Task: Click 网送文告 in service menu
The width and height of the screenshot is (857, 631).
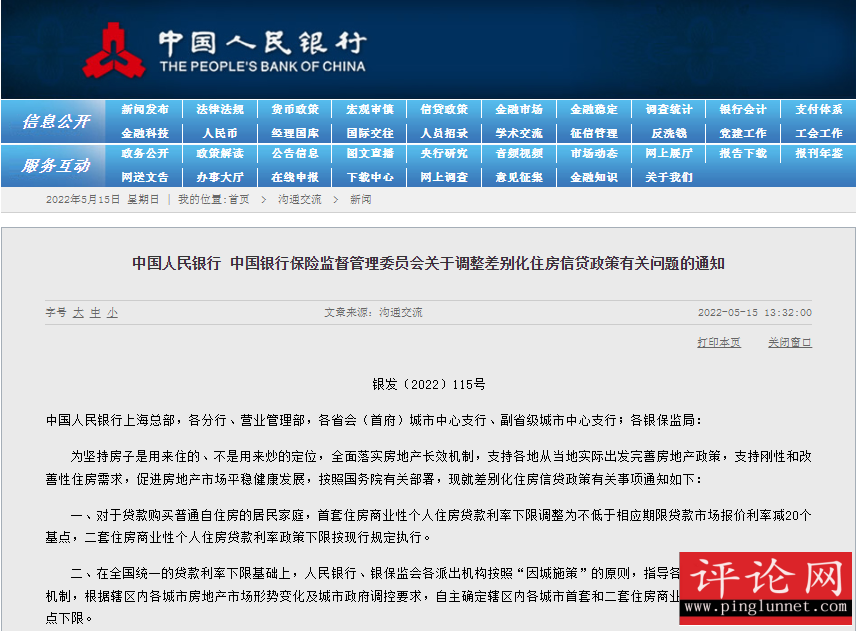Action: pyautogui.click(x=145, y=178)
